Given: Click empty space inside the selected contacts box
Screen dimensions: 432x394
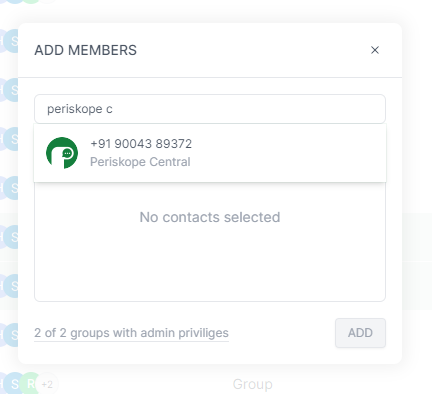Looking at the screenshot, I should 210,267.
